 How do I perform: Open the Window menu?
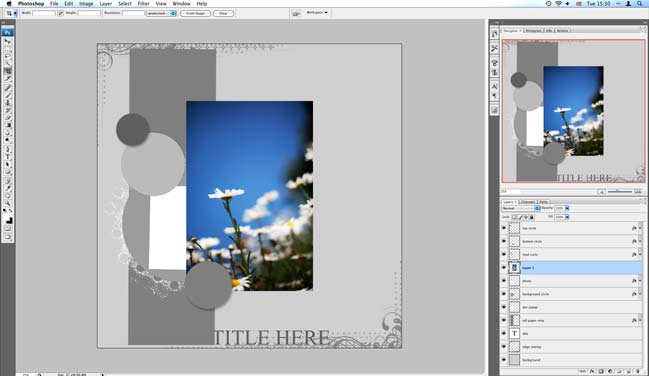tap(181, 3)
